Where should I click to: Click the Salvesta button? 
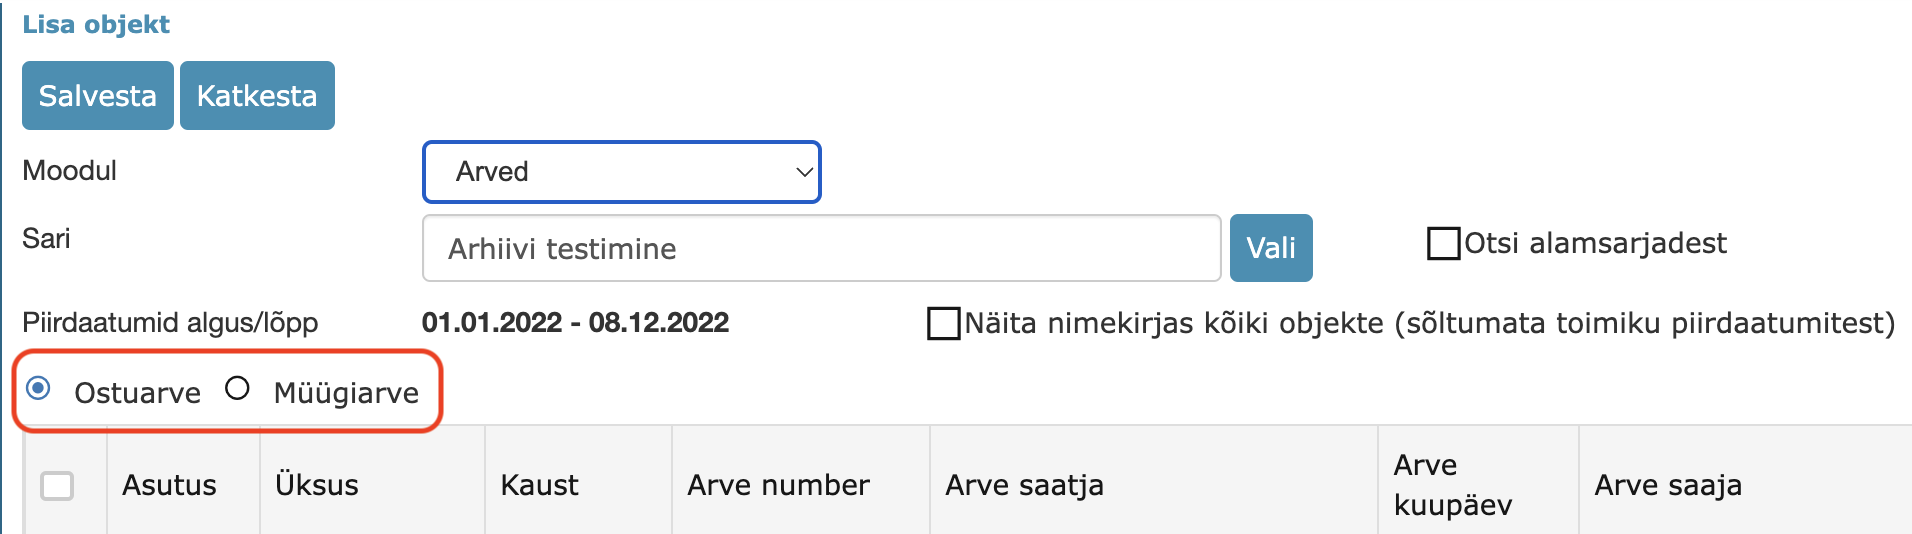pyautogui.click(x=97, y=96)
